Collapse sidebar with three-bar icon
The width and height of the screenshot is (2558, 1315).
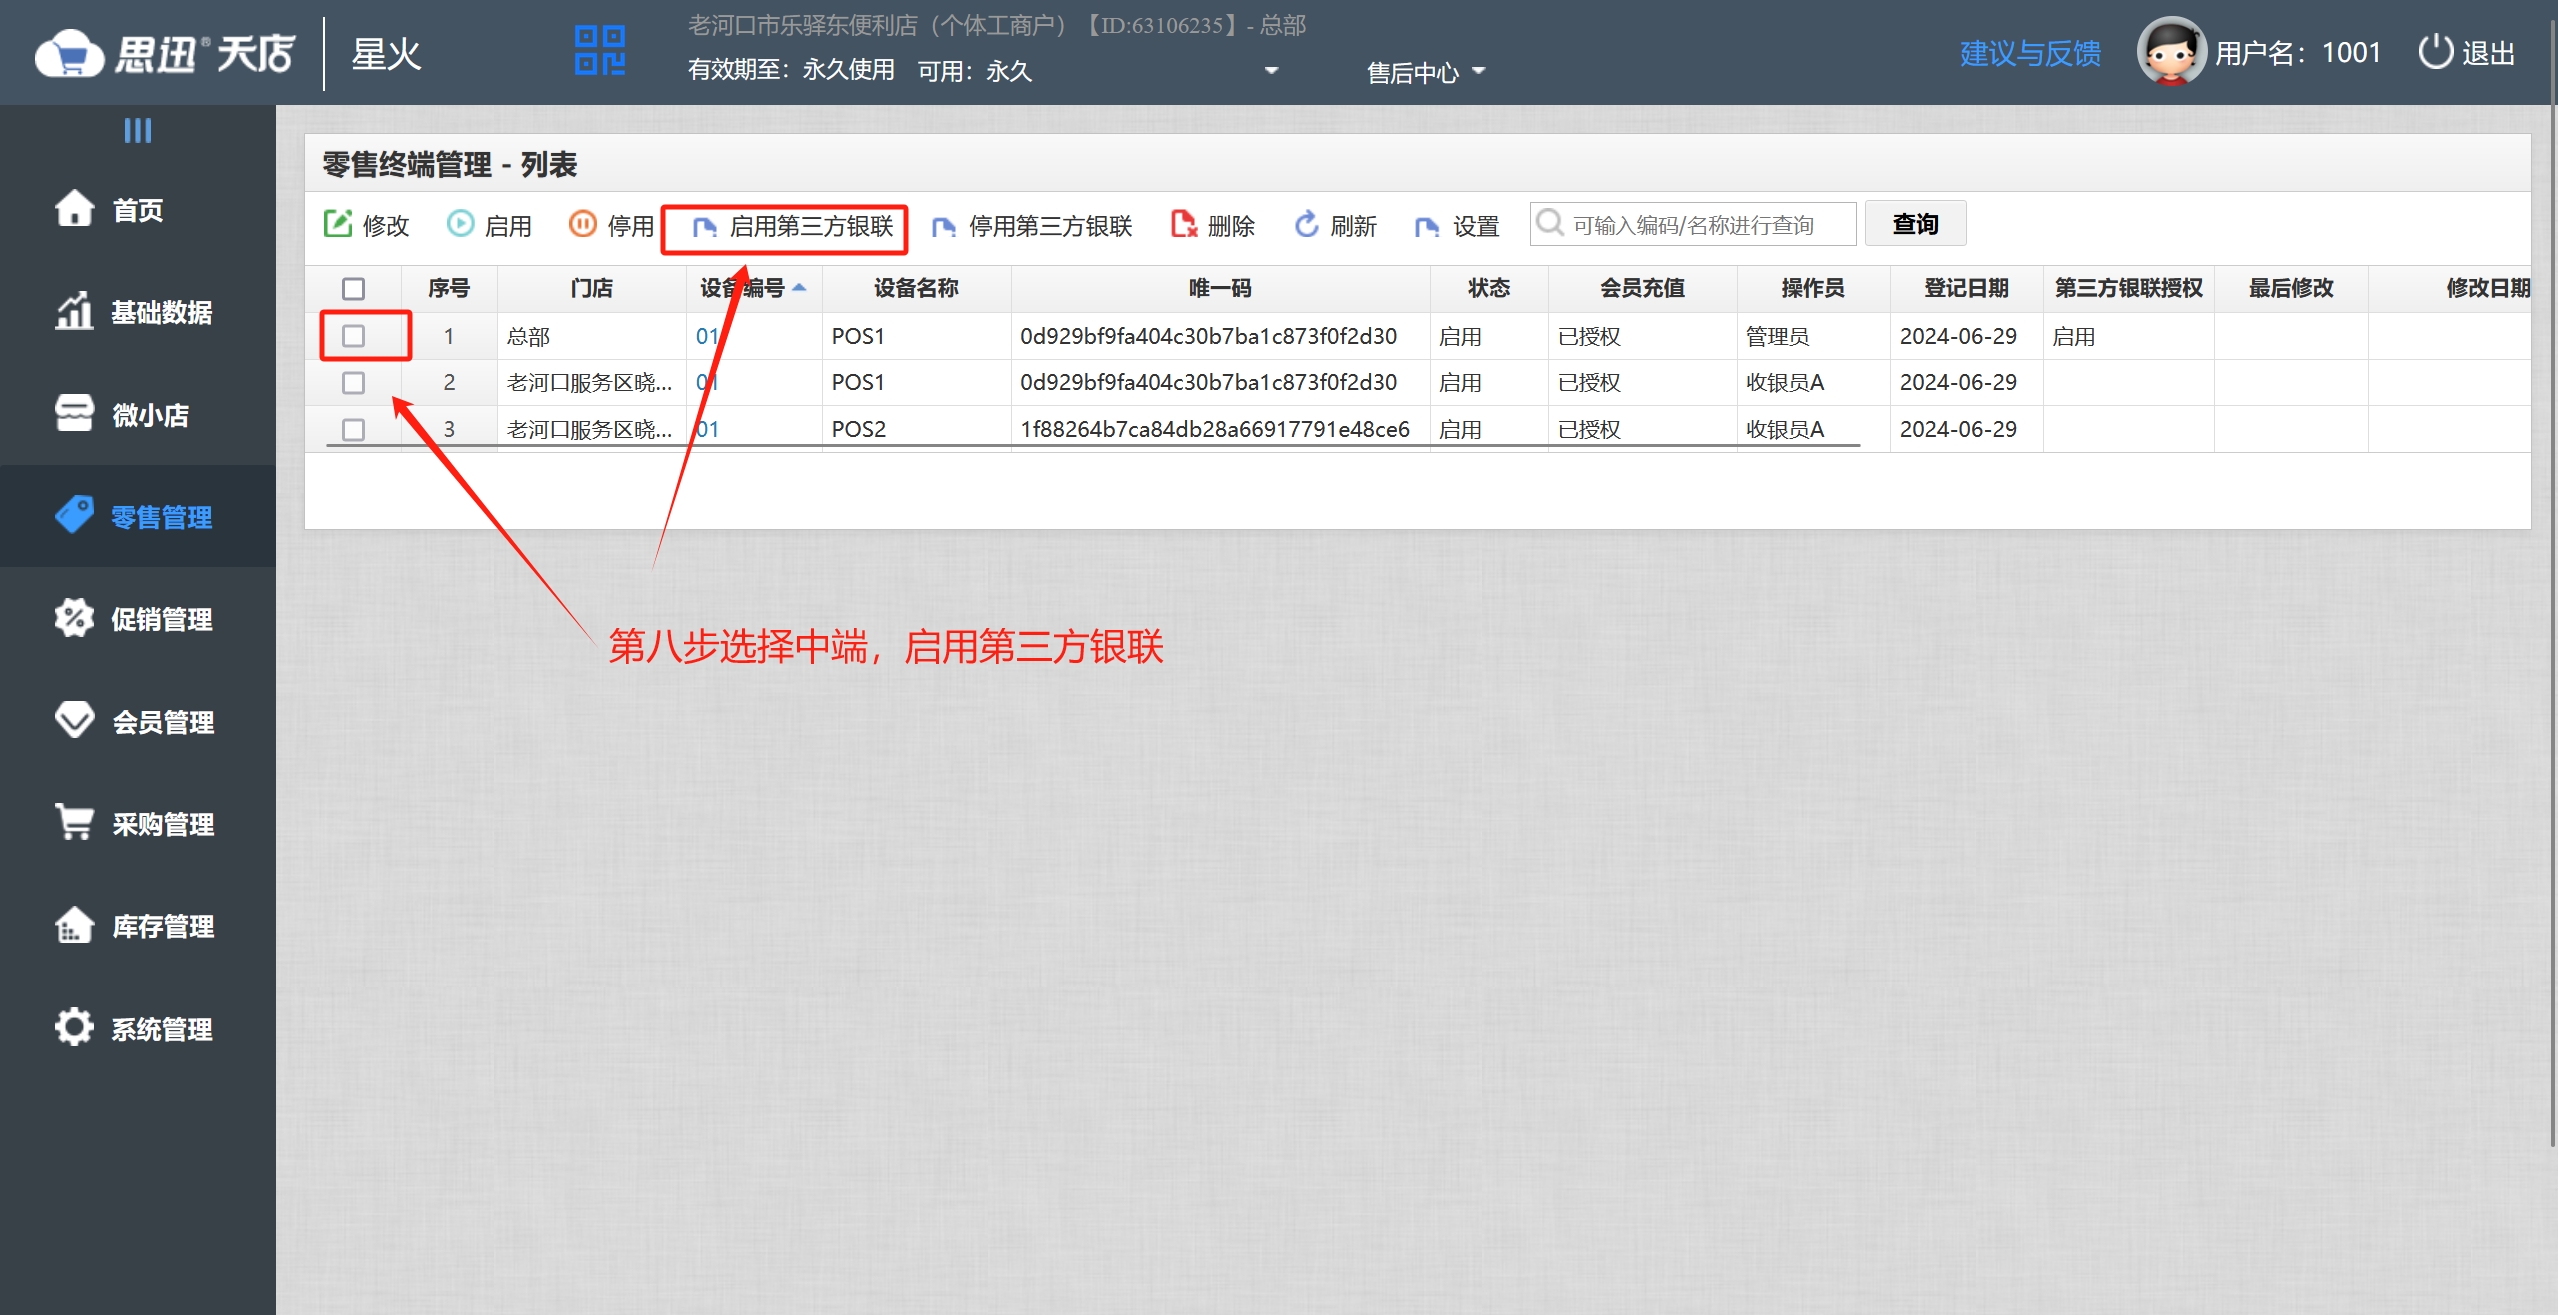point(138,131)
